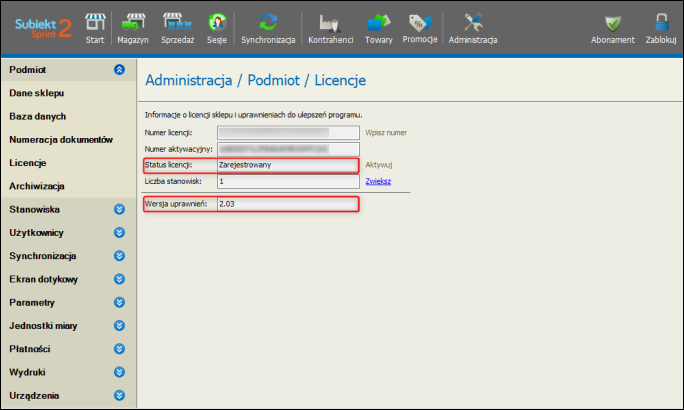This screenshot has height=410, width=684.
Task: Click the Sesje toolbar icon
Action: pos(216,26)
